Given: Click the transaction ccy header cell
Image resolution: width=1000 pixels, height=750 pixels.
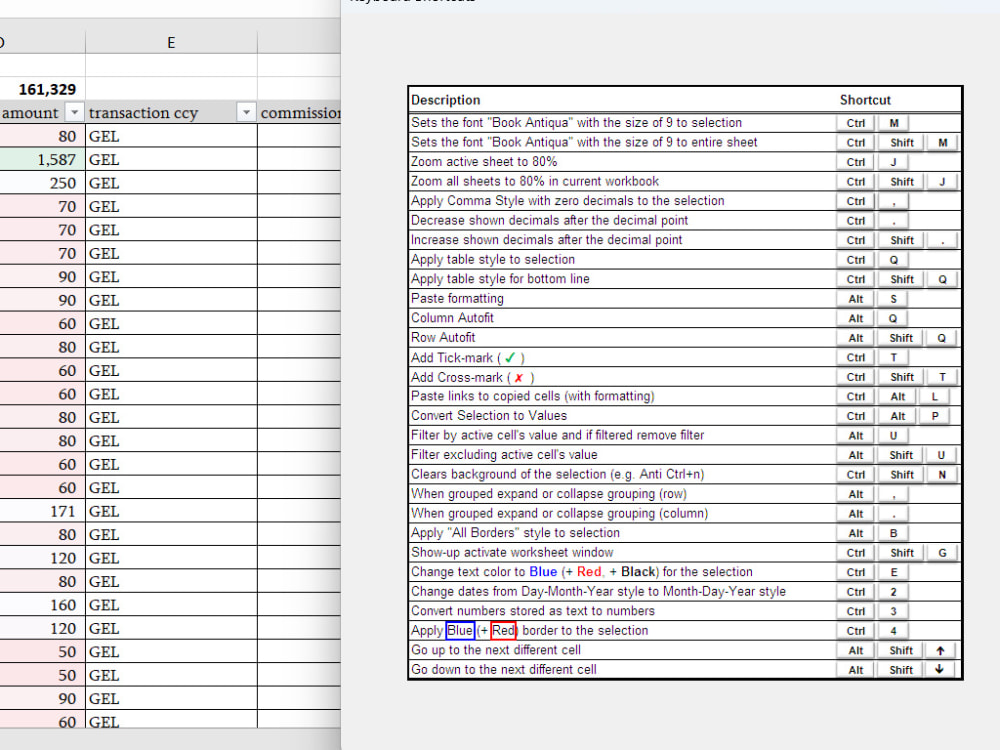Looking at the screenshot, I should point(171,113).
